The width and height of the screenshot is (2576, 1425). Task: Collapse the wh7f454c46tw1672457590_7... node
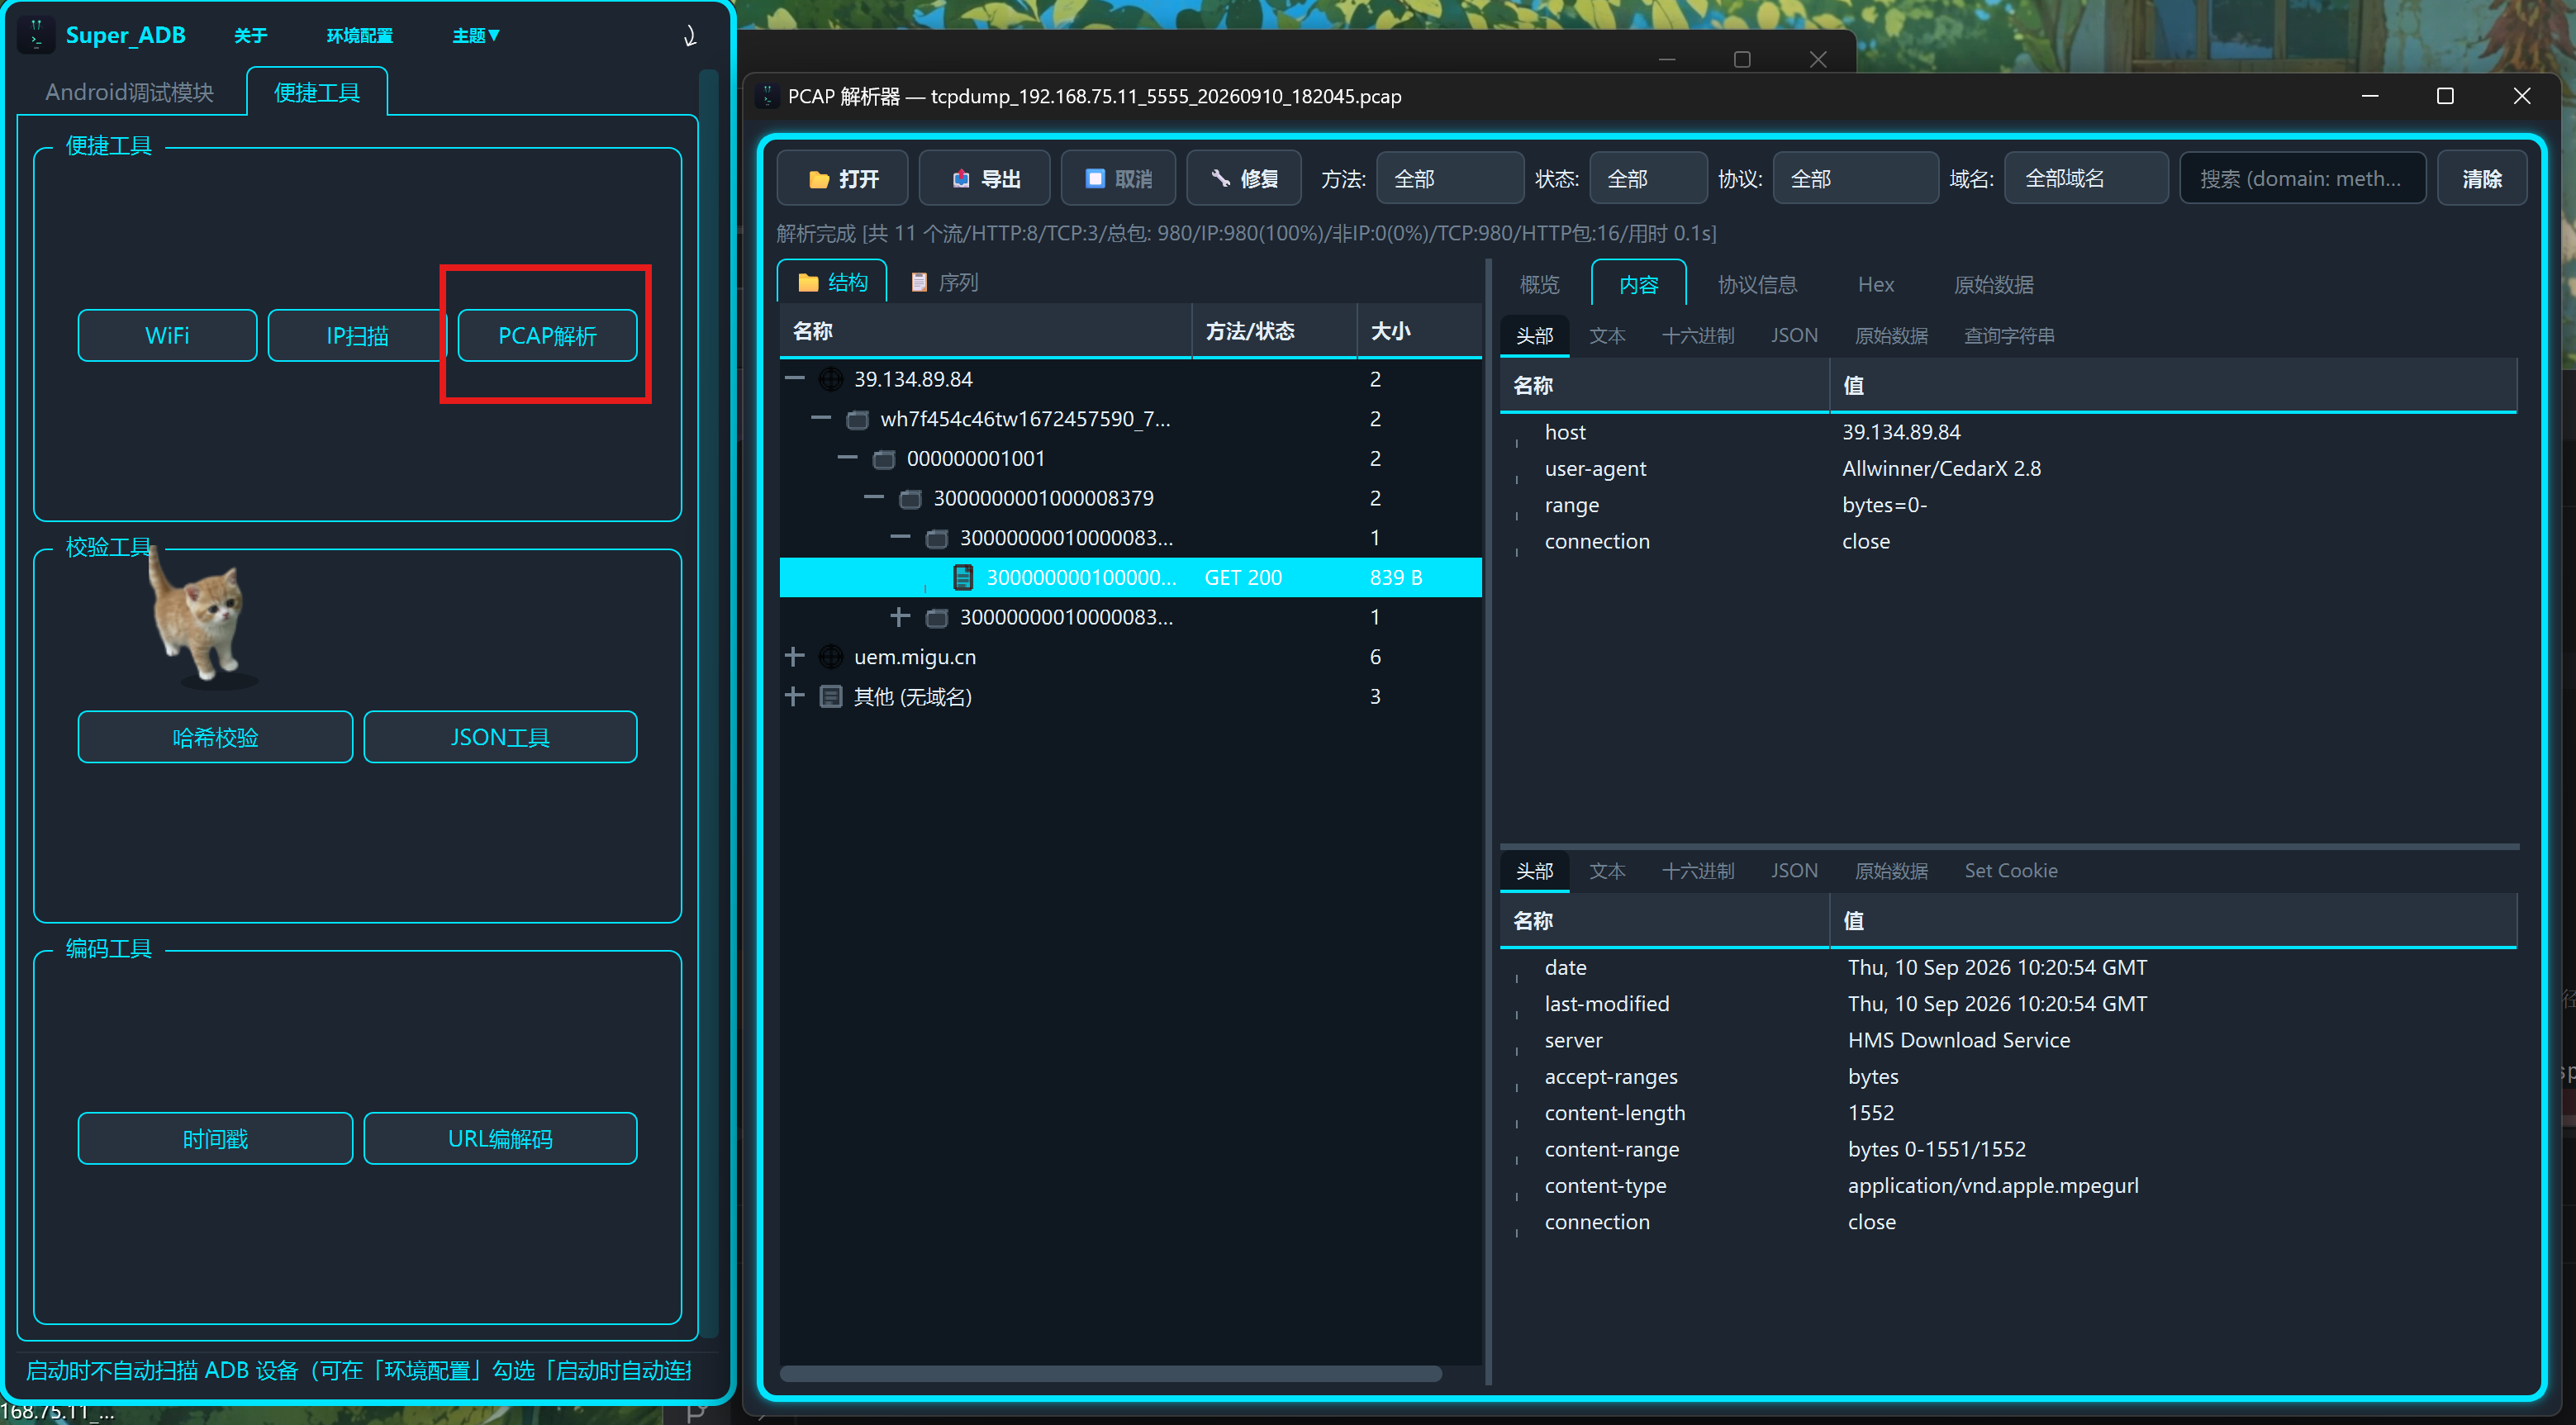[x=821, y=418]
